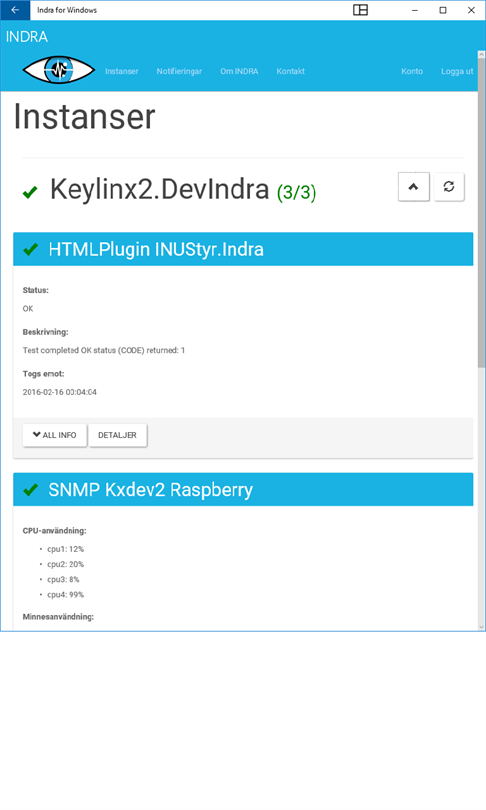Minimize the Indra for Windows window
Screen dimensions: 486x810
coord(414,10)
